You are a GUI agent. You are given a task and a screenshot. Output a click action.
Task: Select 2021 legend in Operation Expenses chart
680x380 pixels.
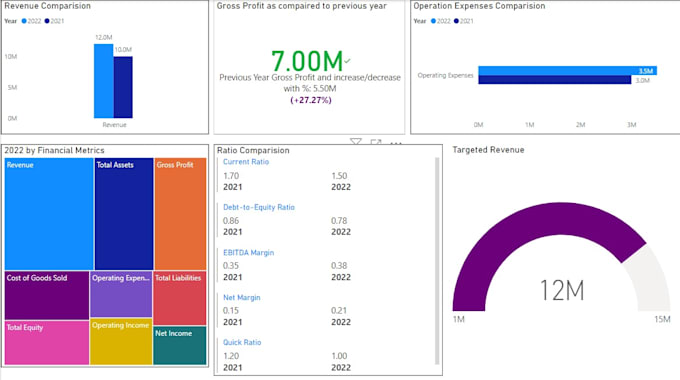click(464, 21)
